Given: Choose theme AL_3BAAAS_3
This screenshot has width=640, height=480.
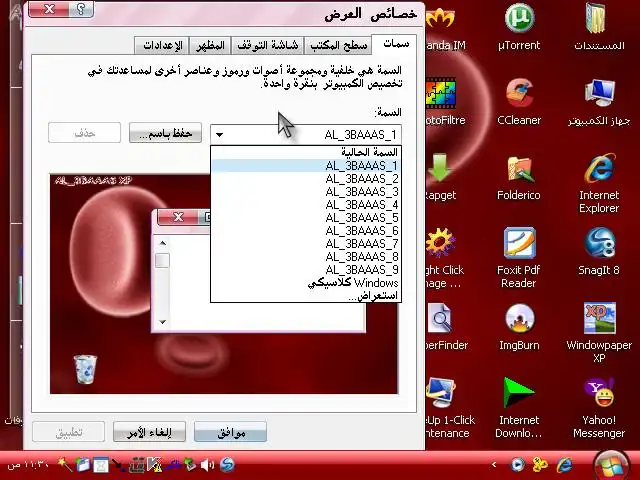Looking at the screenshot, I should (306, 192).
